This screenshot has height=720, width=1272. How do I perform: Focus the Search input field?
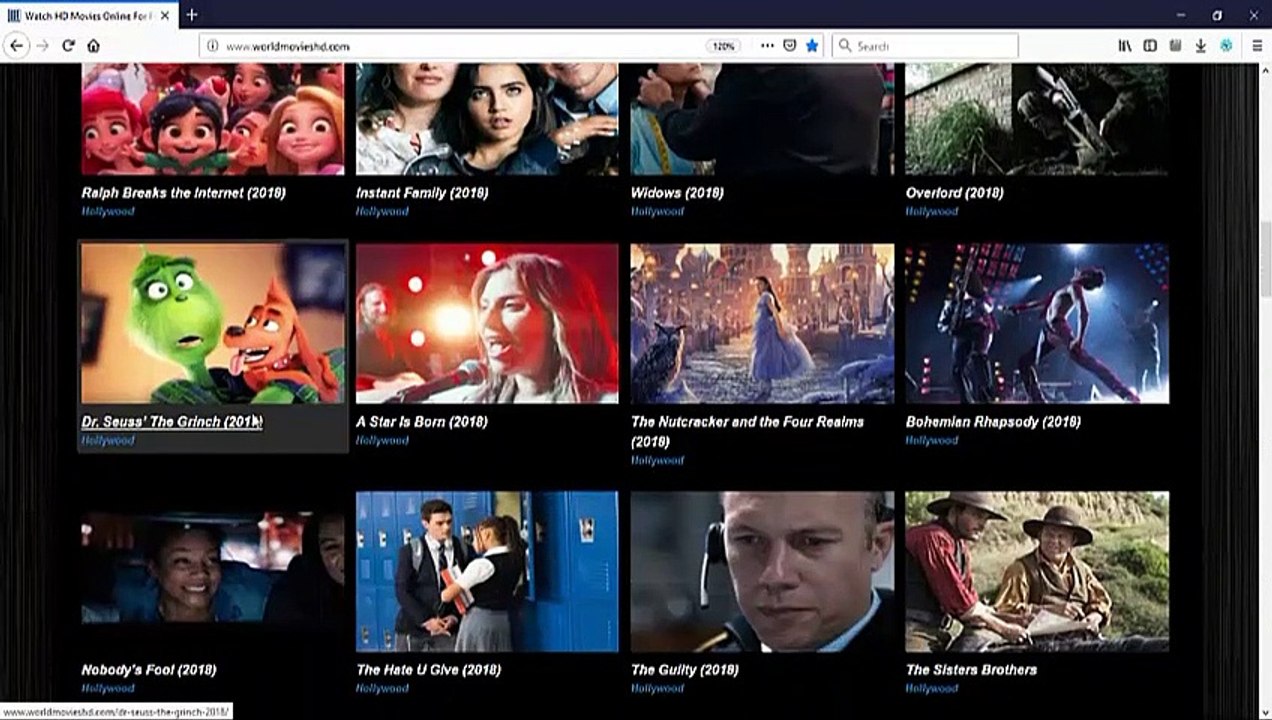point(925,46)
